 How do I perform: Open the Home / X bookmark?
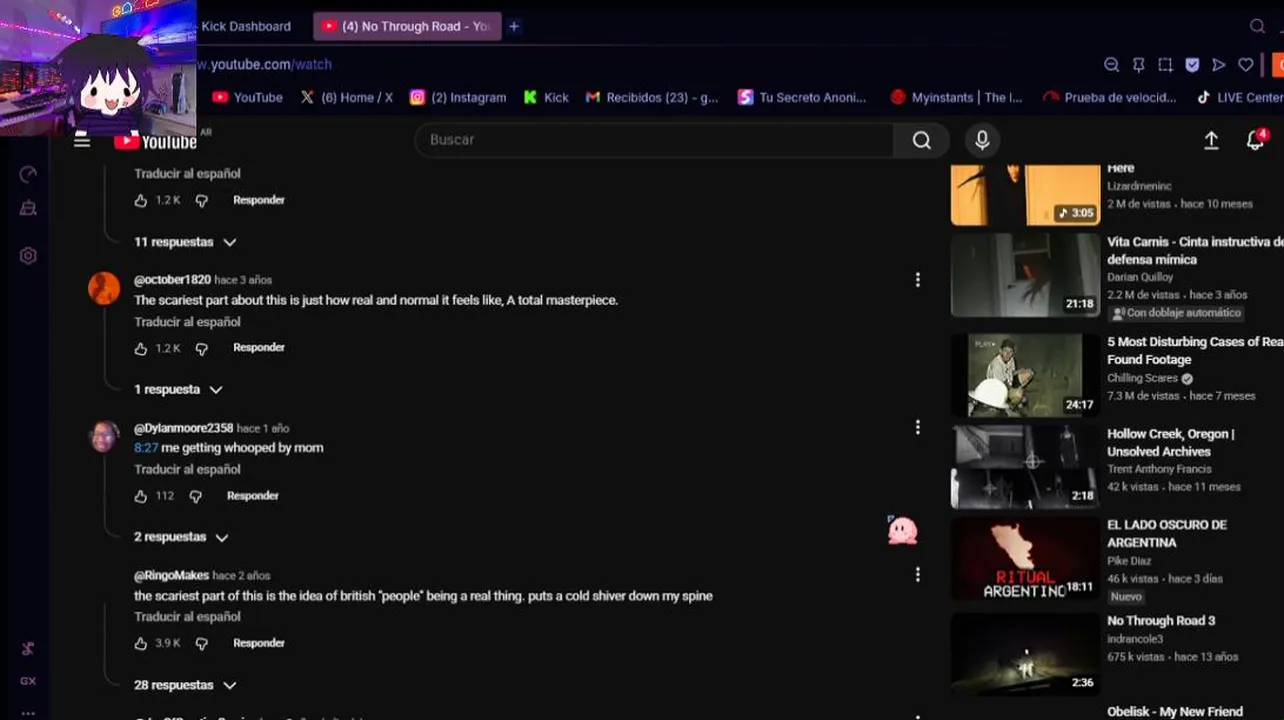347,97
